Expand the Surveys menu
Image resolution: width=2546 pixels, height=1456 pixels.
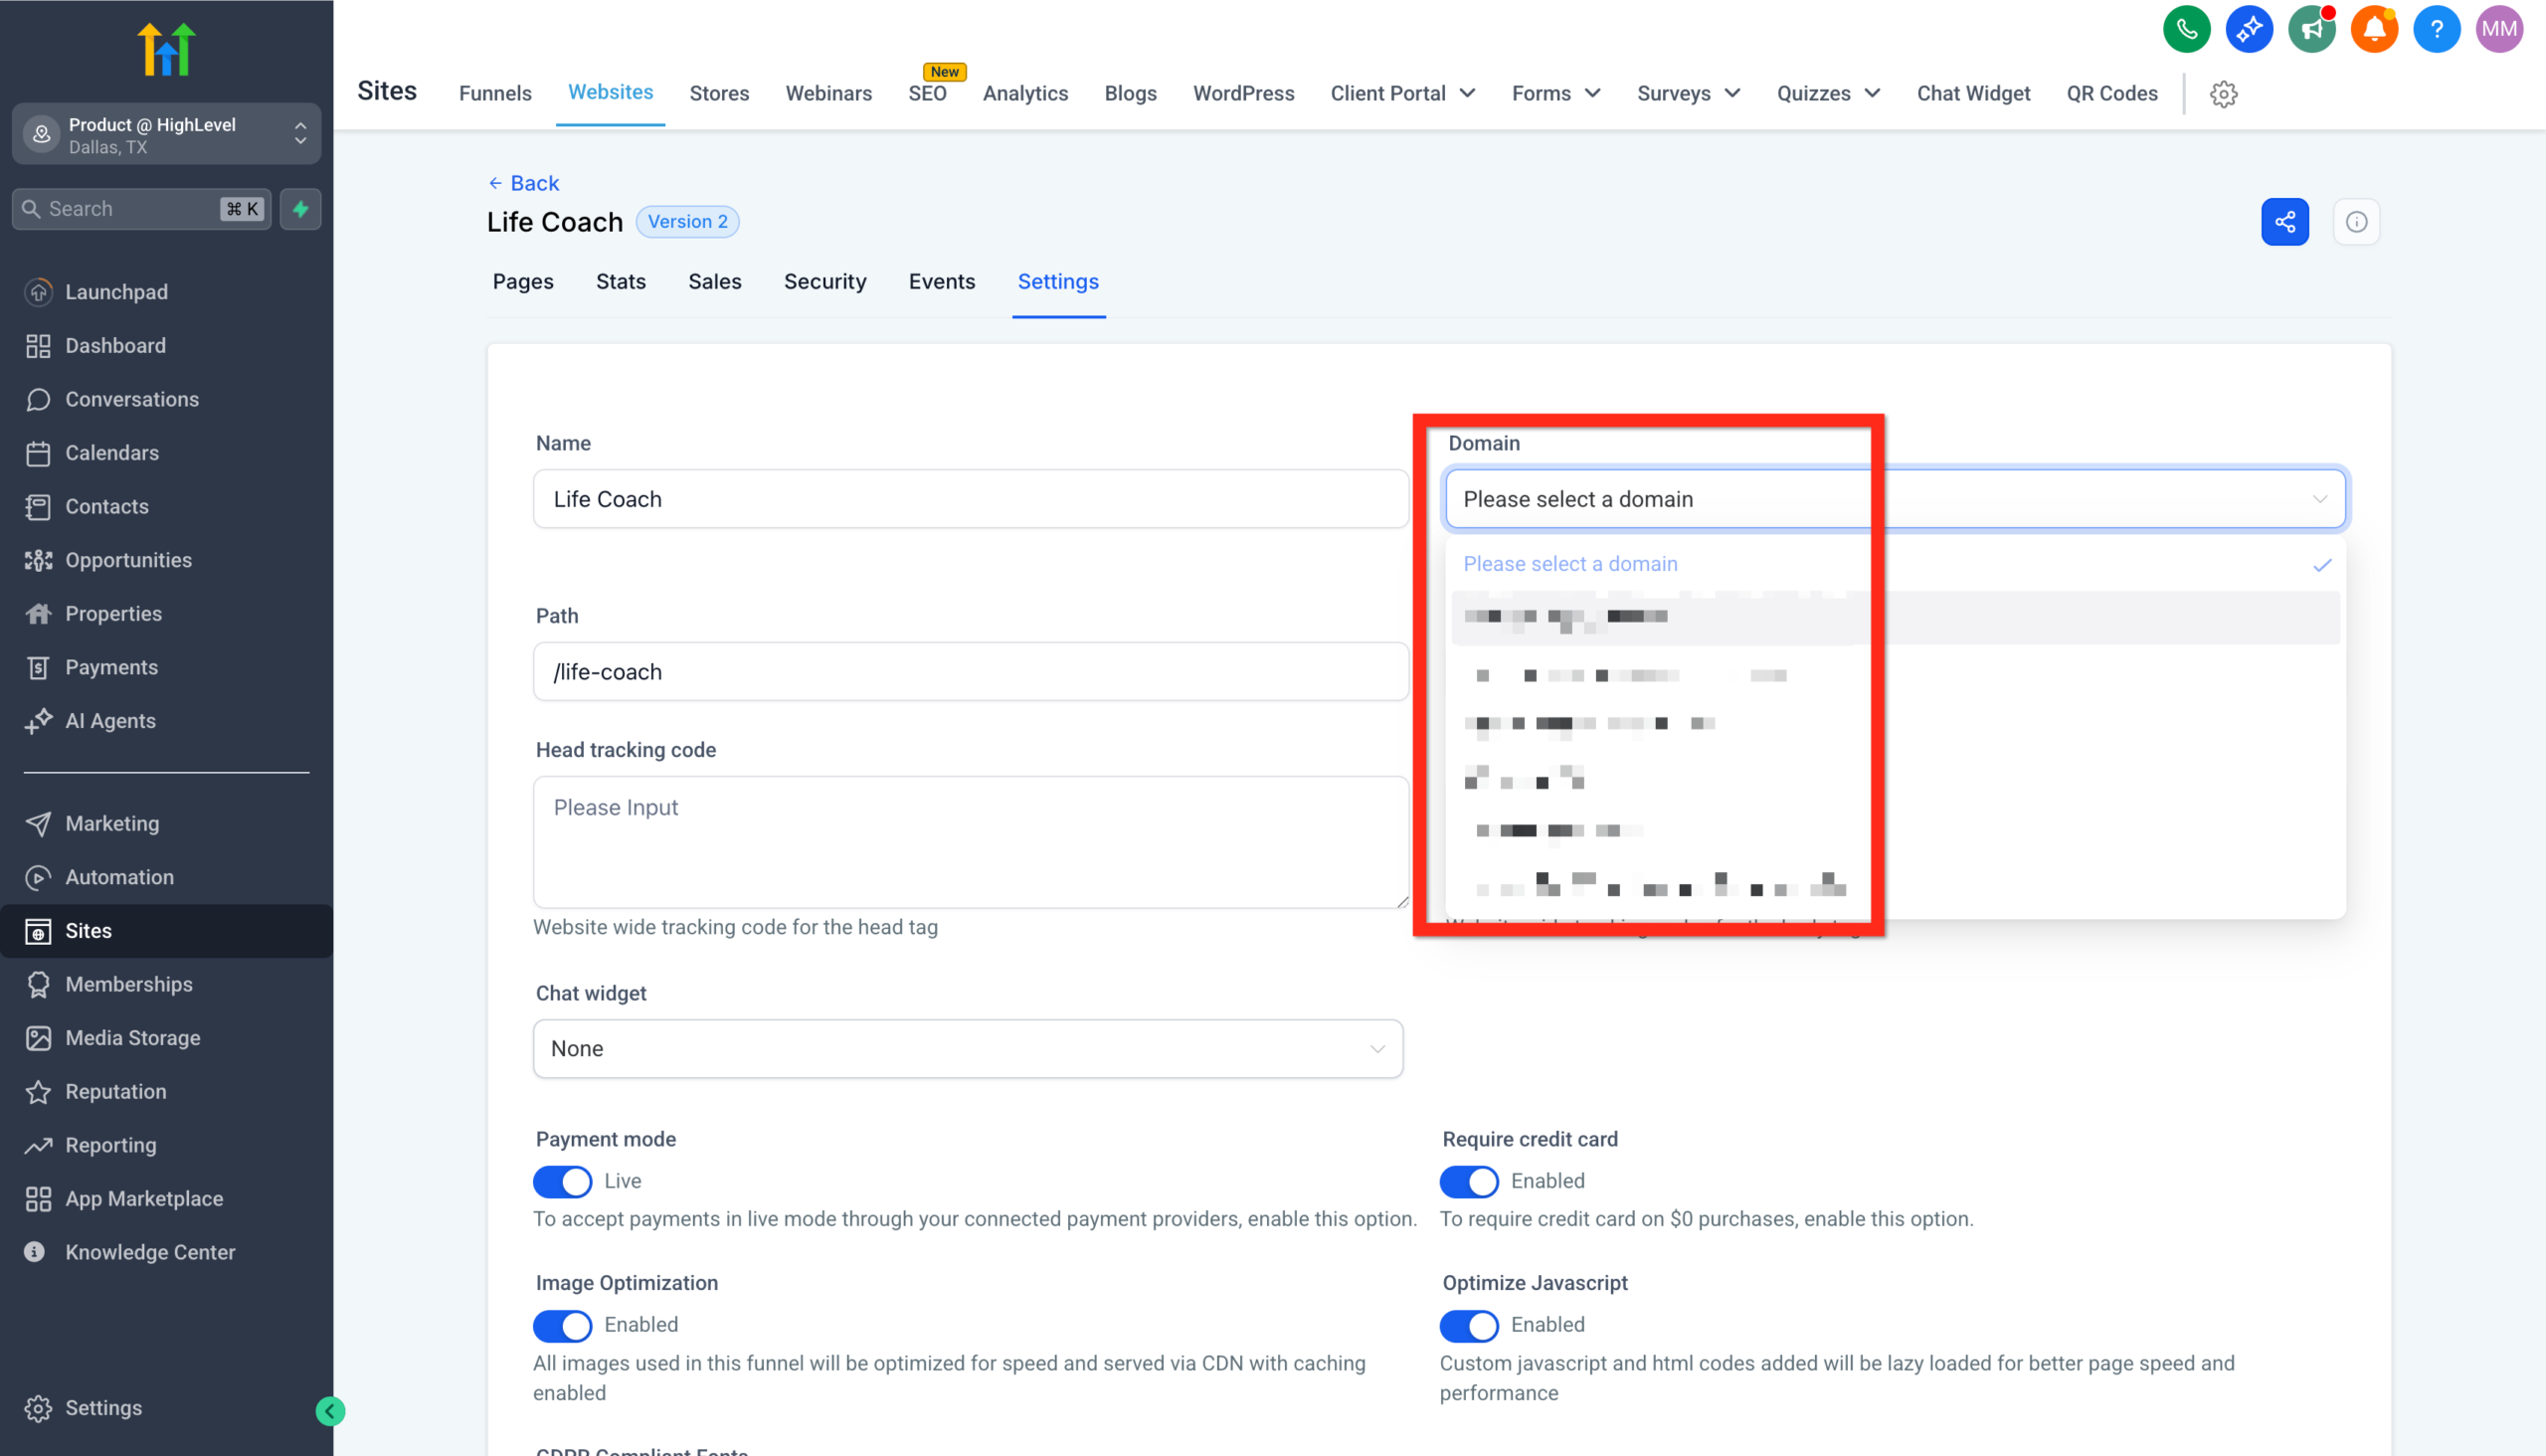pyautogui.click(x=1687, y=93)
